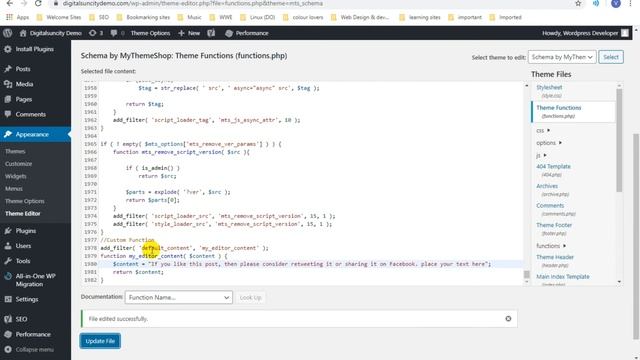Bookmark this page with star icon

click(578, 3)
